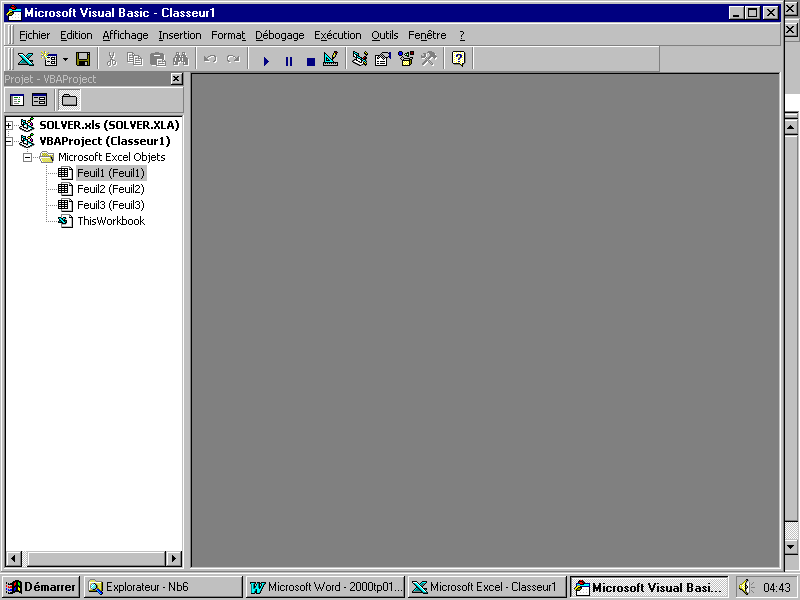Pause execution with the break button
800x600 pixels.
pyautogui.click(x=289, y=61)
